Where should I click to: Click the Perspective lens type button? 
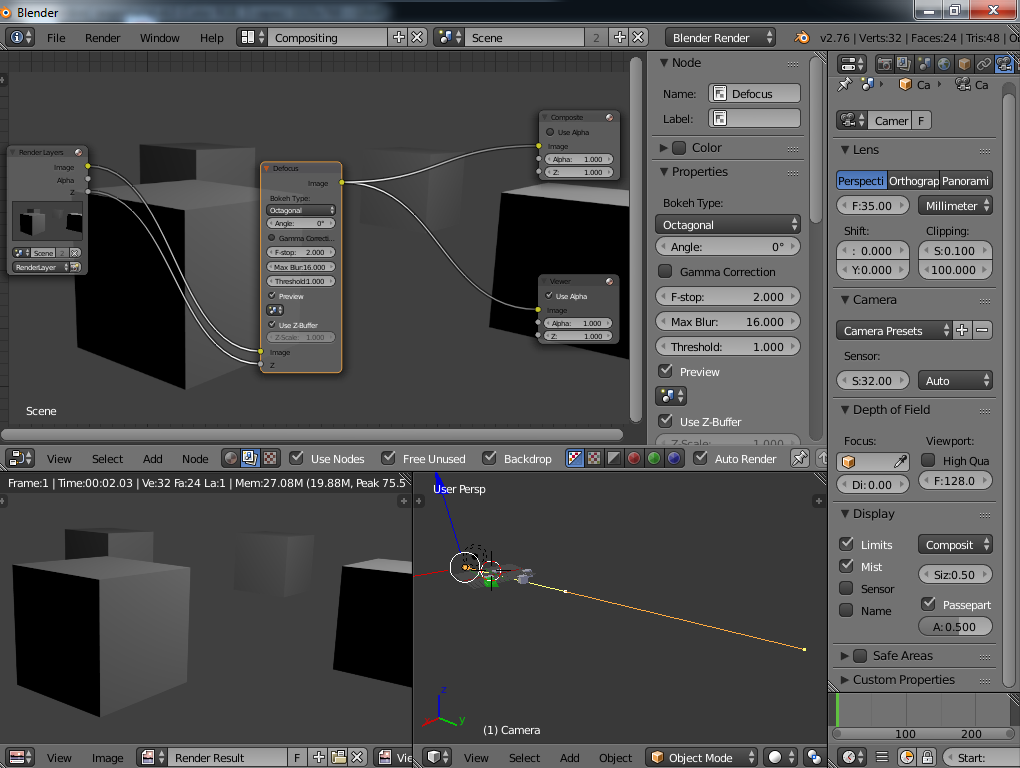tap(861, 181)
